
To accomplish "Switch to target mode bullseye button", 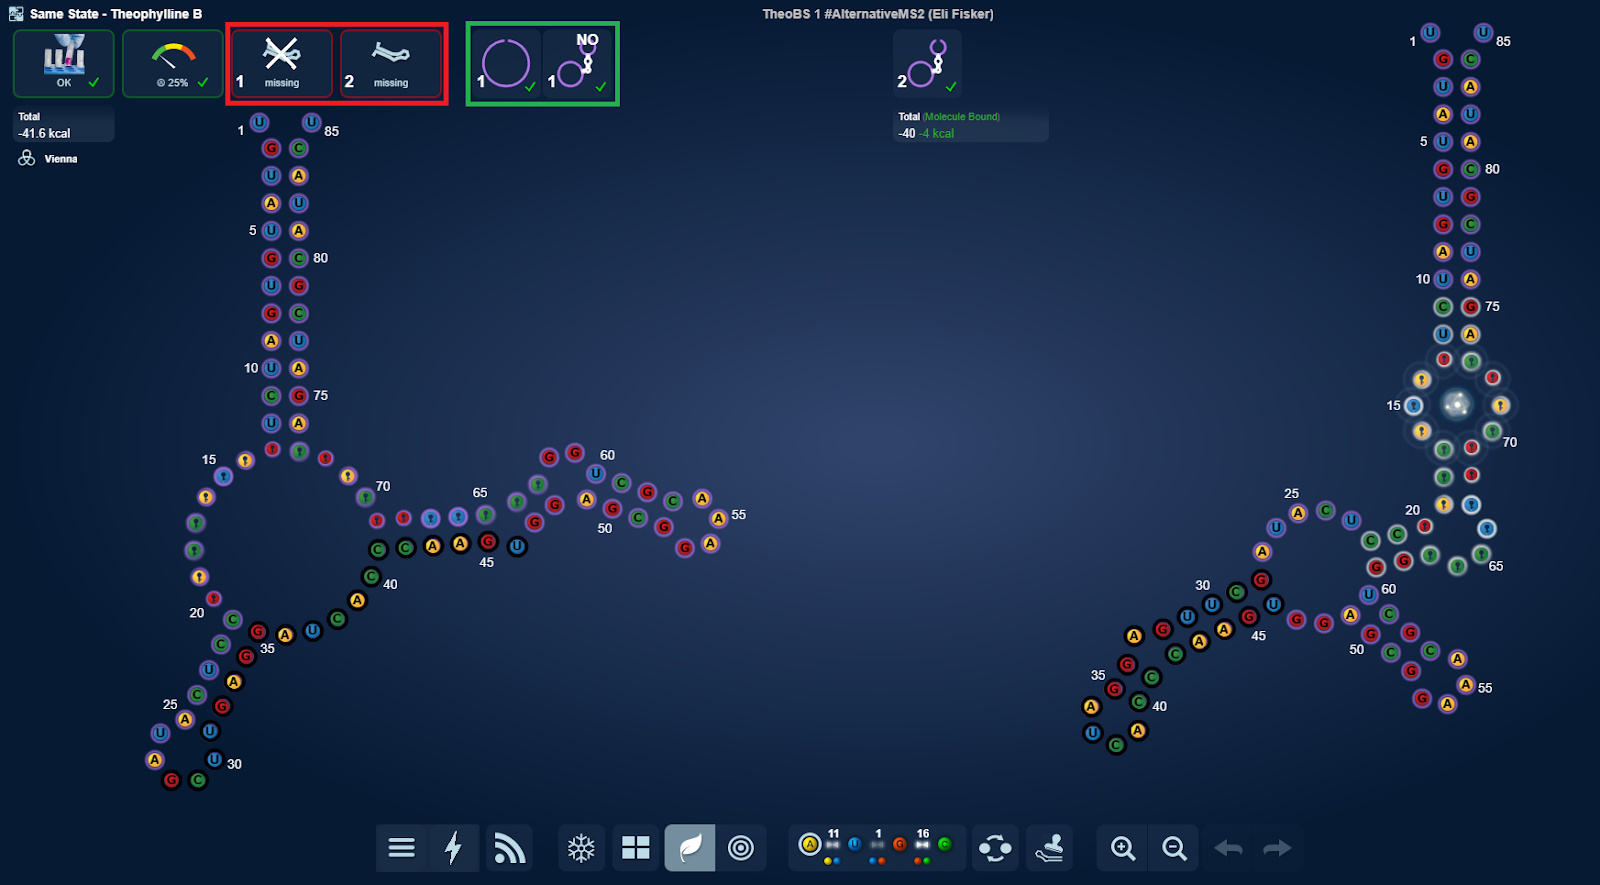I will click(741, 848).
